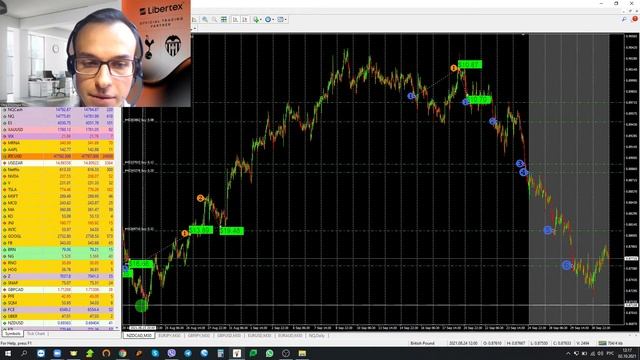Click the search magnifier at top right
The width and height of the screenshot is (640, 360).
tap(624, 19)
